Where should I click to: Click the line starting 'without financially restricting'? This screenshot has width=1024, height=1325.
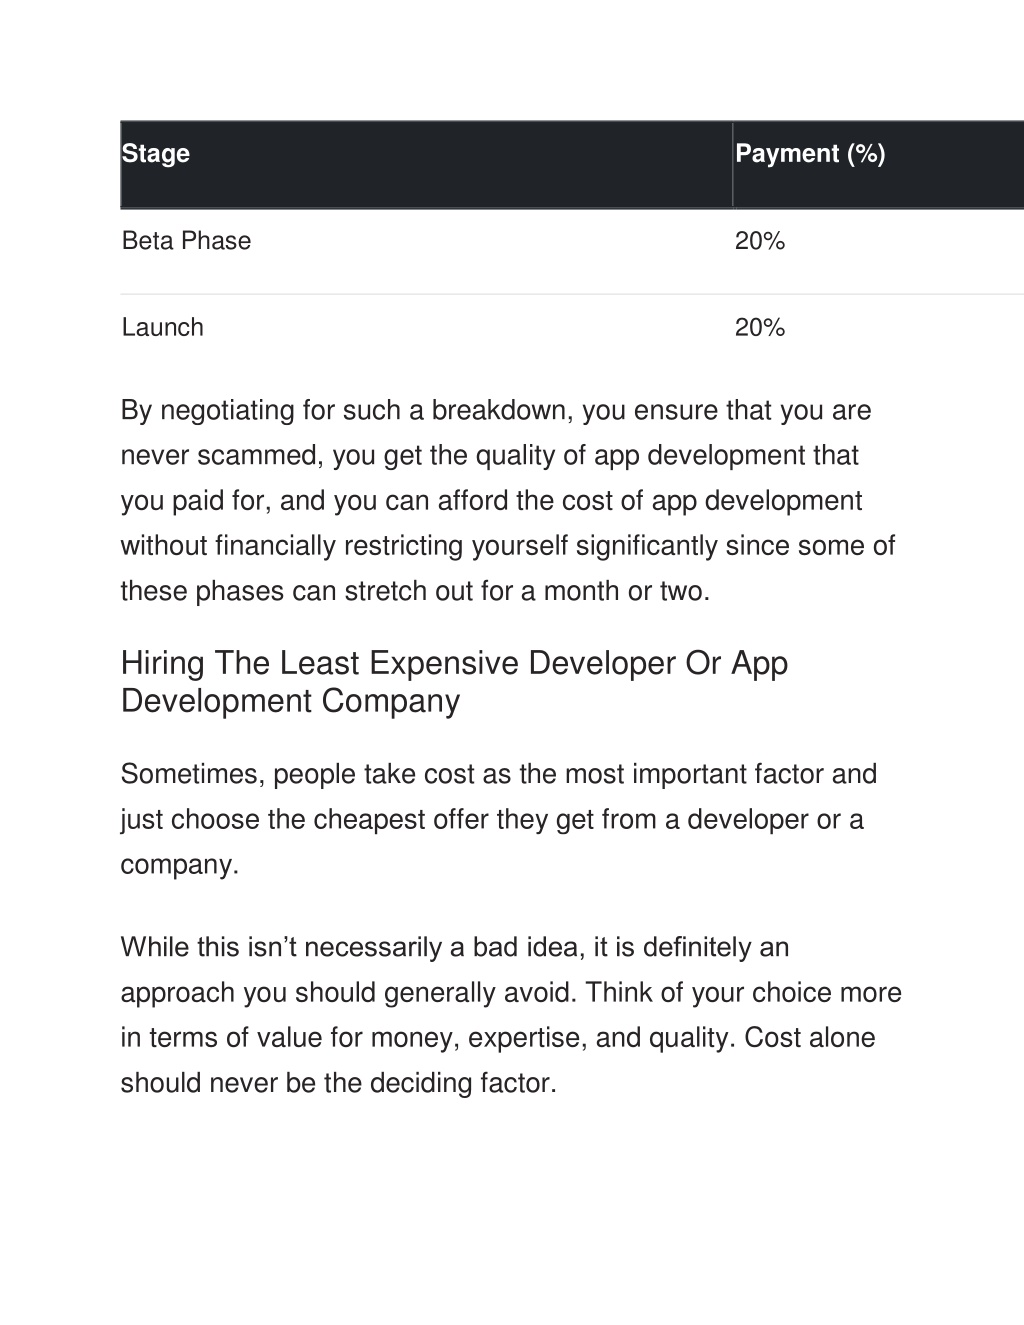pos(508,546)
